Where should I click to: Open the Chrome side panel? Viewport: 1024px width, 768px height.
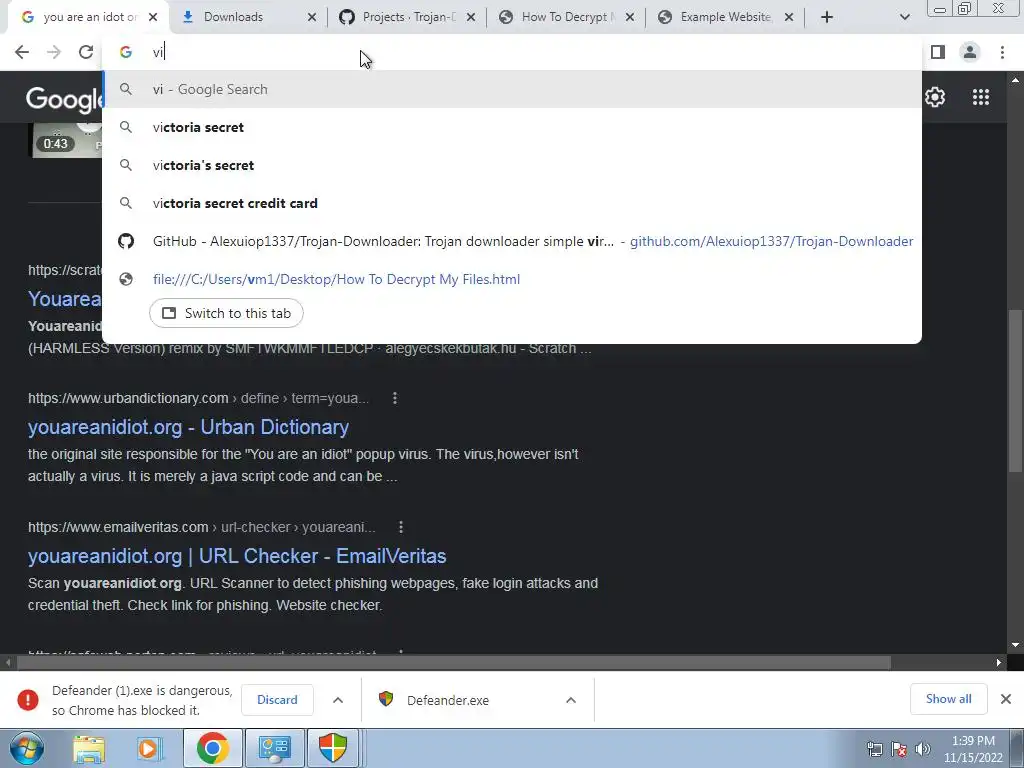[938, 52]
